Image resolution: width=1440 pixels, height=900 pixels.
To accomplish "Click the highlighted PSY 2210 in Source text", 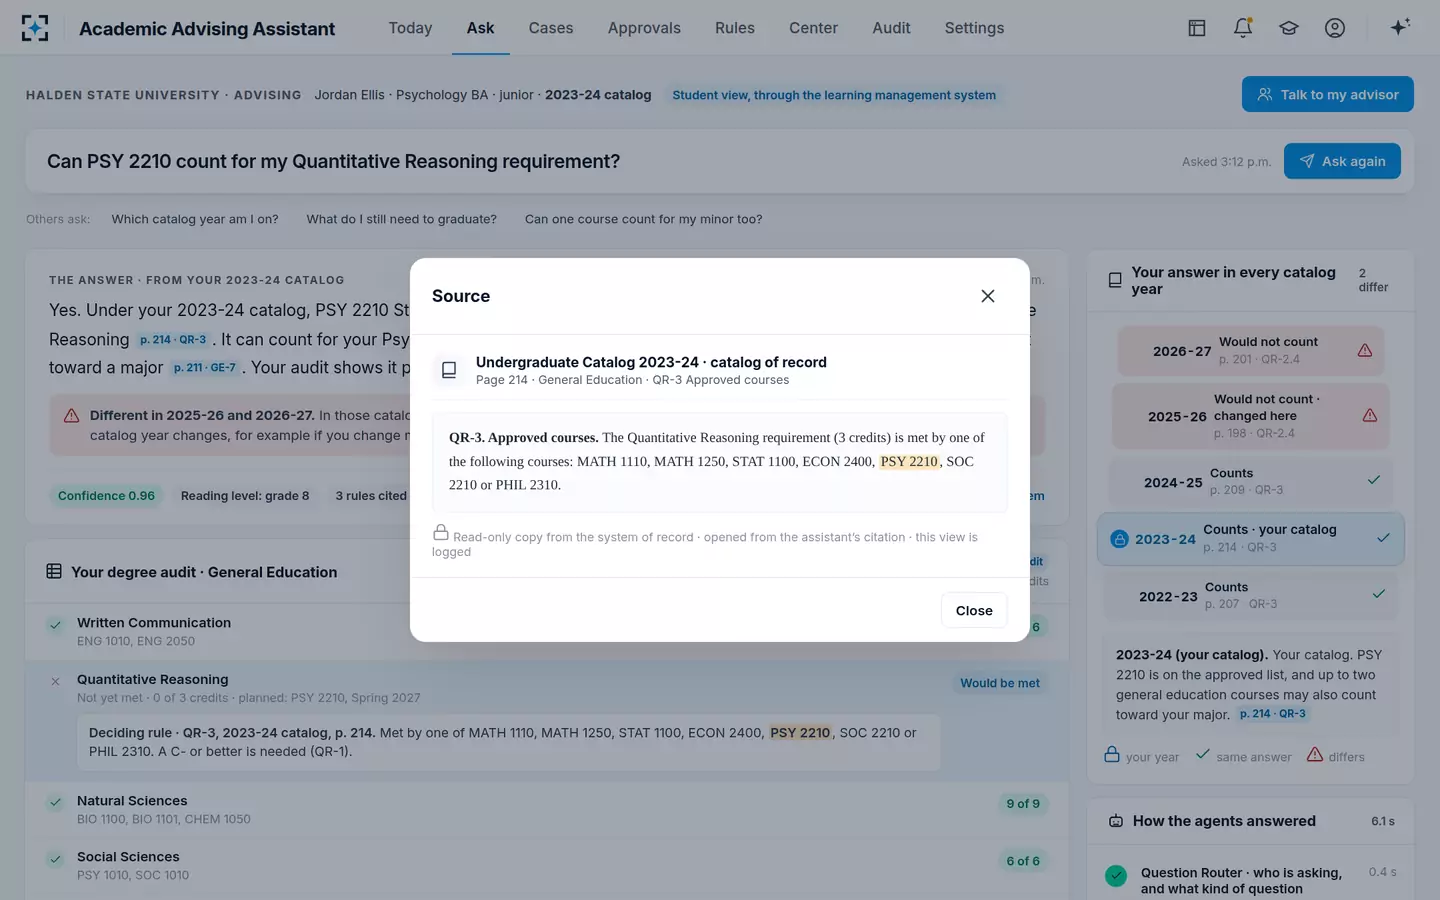I will [x=909, y=461].
